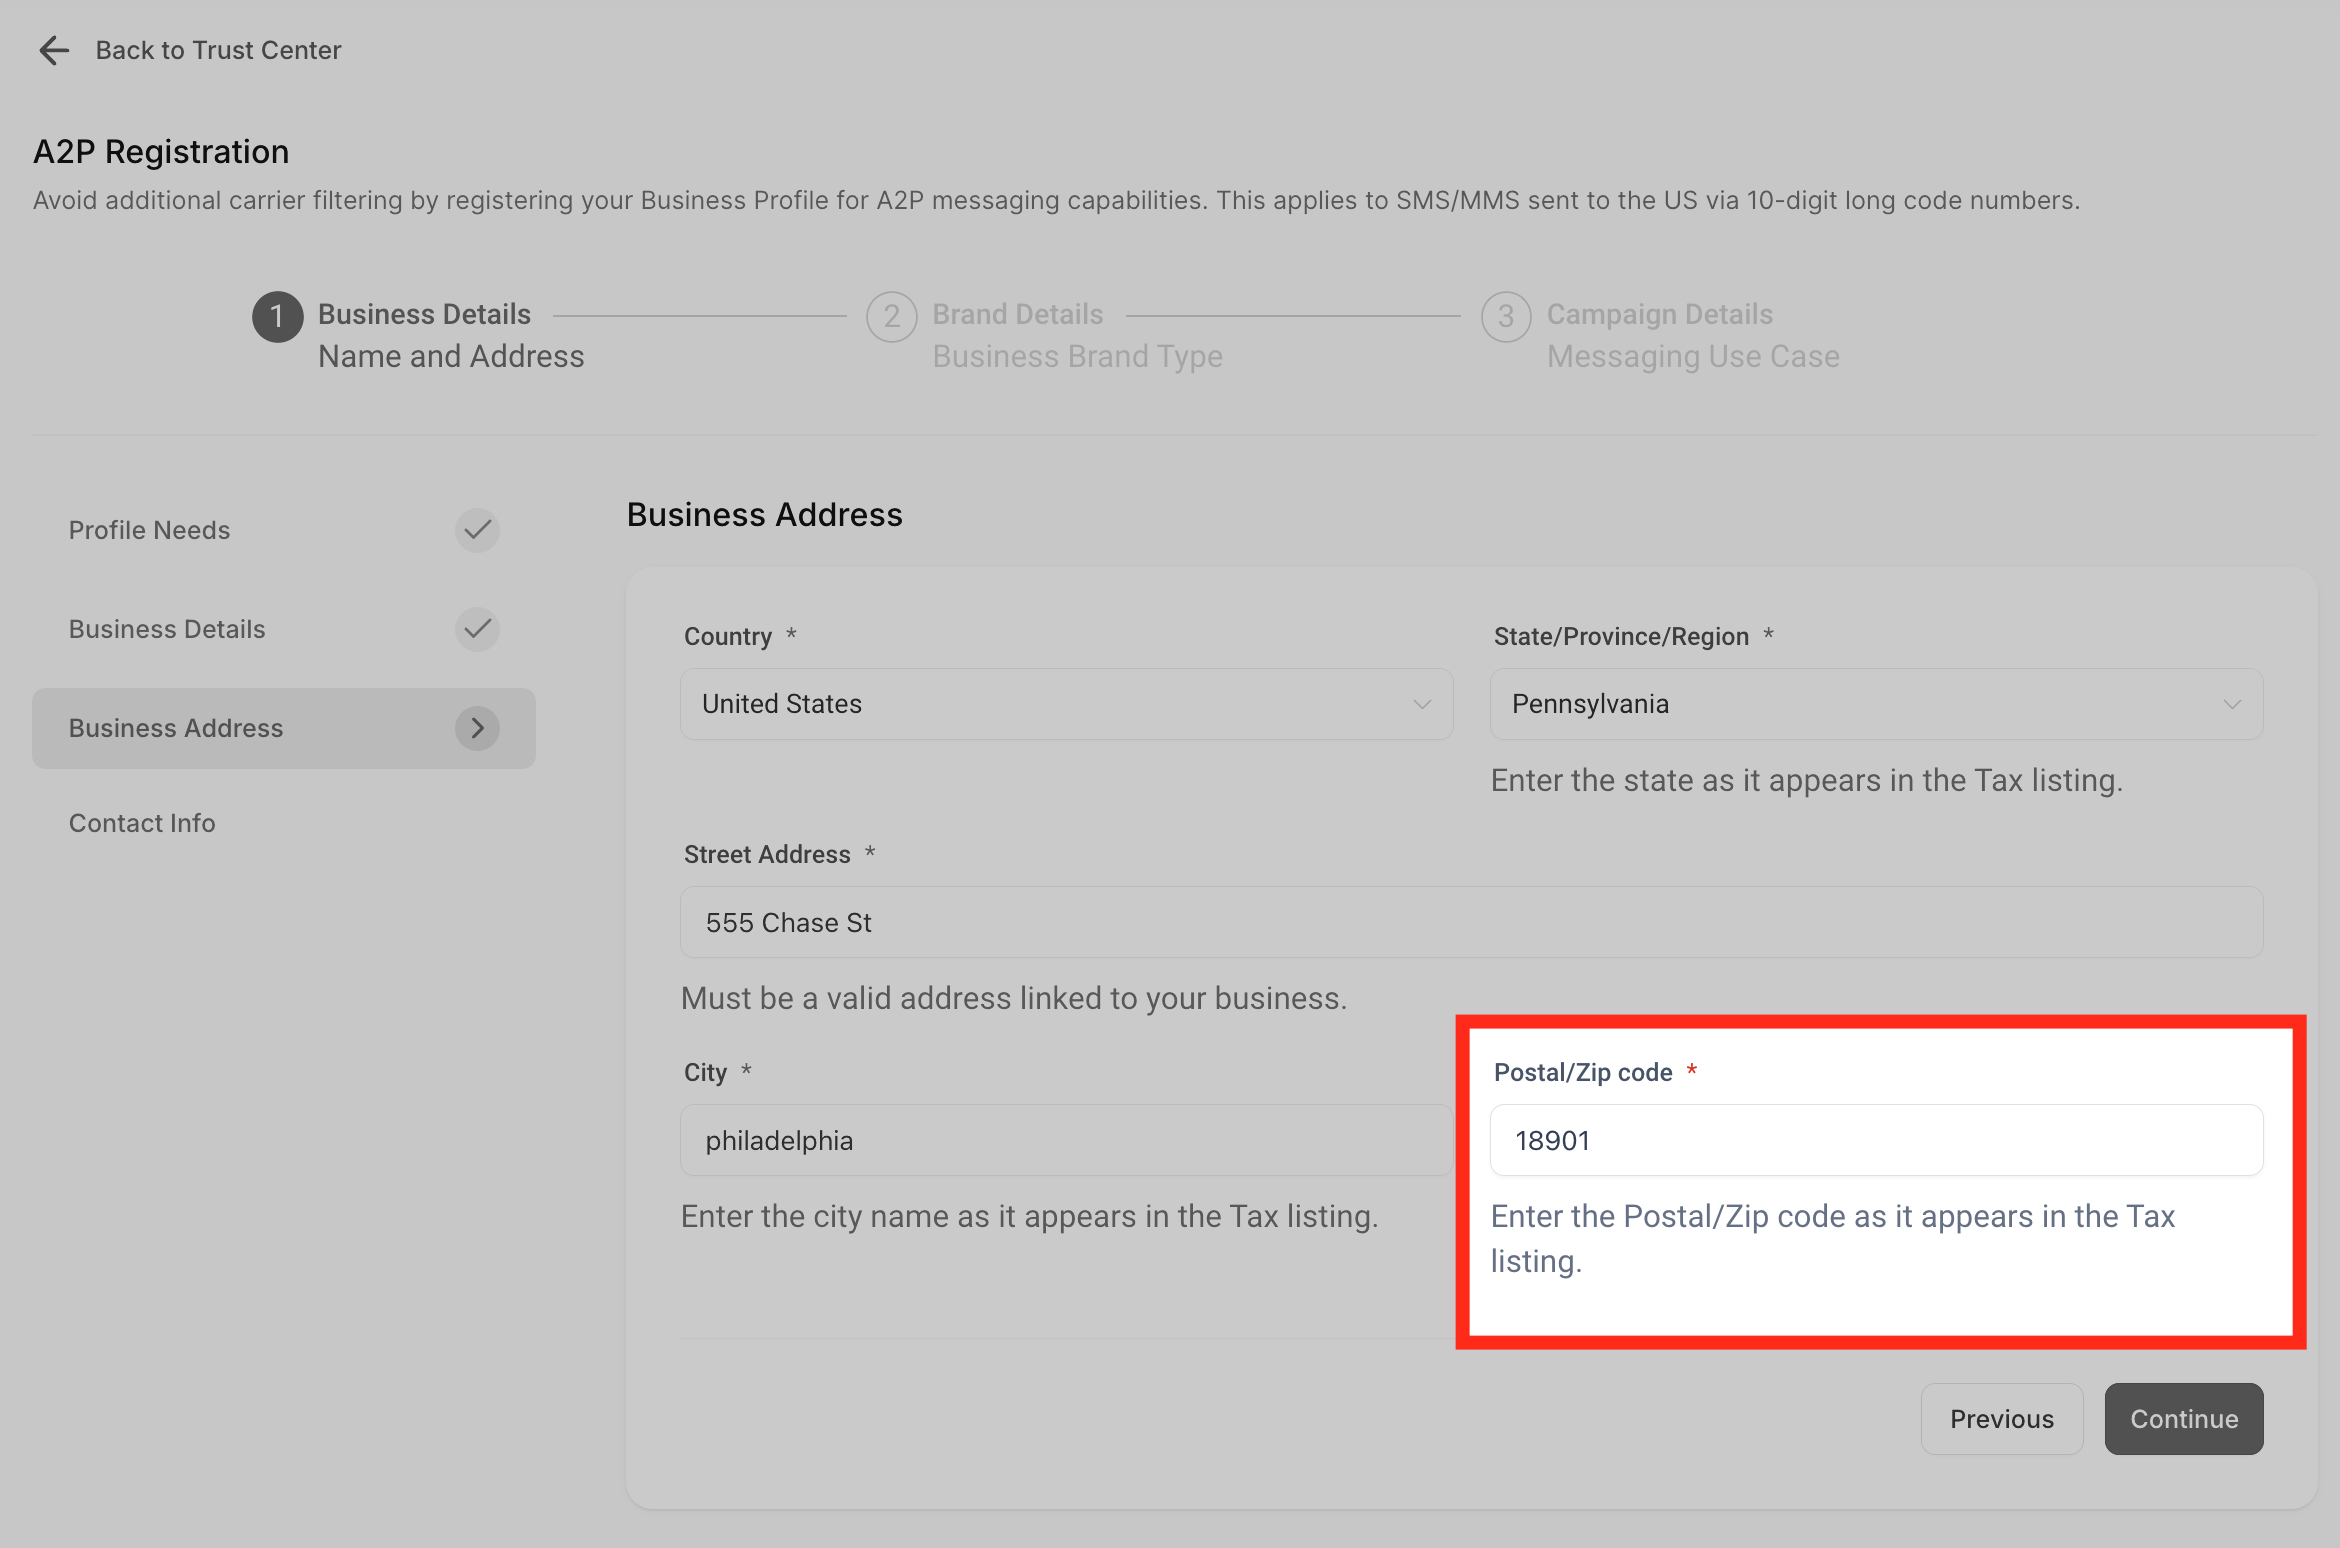Image resolution: width=2340 pixels, height=1548 pixels.
Task: Click the Business Address chevron icon
Action: [477, 728]
